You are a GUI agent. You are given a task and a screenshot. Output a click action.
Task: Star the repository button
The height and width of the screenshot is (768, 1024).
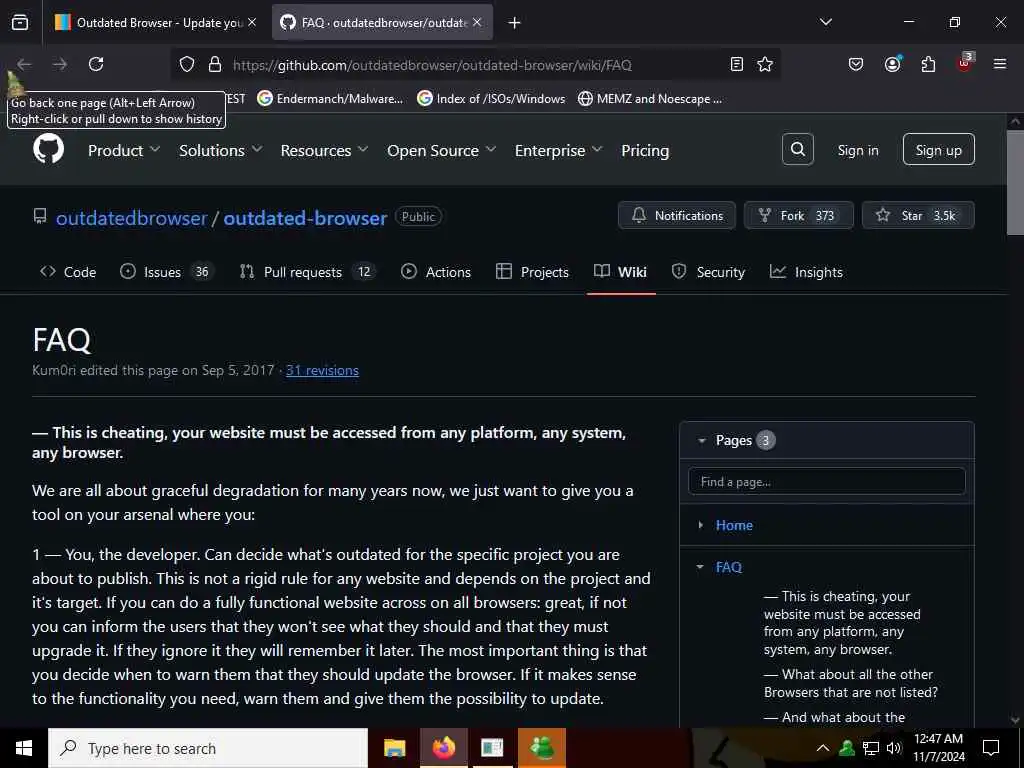pos(918,216)
